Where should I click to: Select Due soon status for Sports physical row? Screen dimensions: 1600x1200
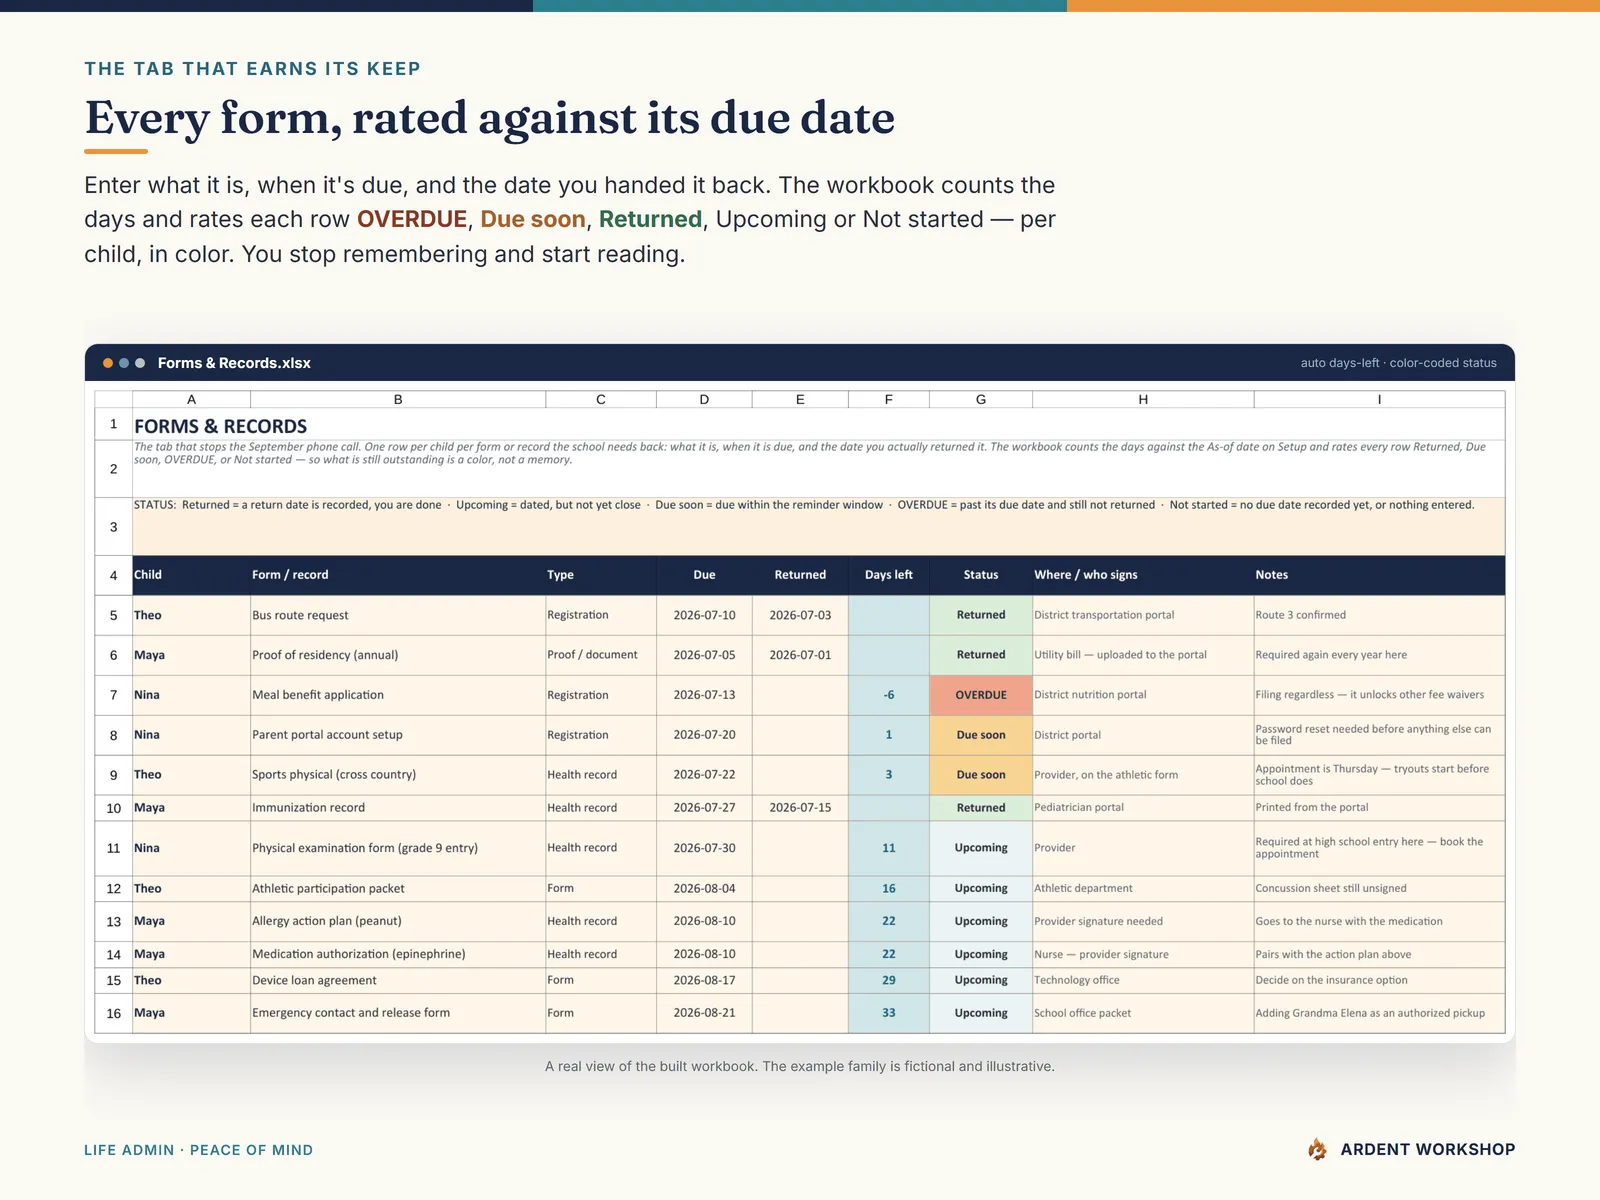click(981, 775)
